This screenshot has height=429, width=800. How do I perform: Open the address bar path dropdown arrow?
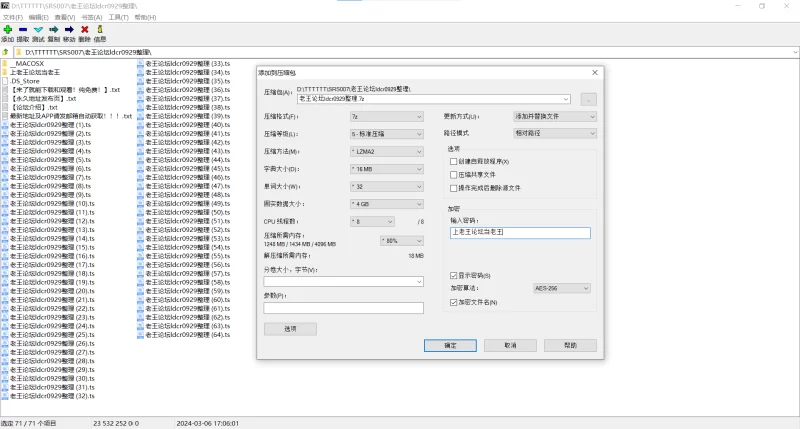pyautogui.click(x=795, y=52)
